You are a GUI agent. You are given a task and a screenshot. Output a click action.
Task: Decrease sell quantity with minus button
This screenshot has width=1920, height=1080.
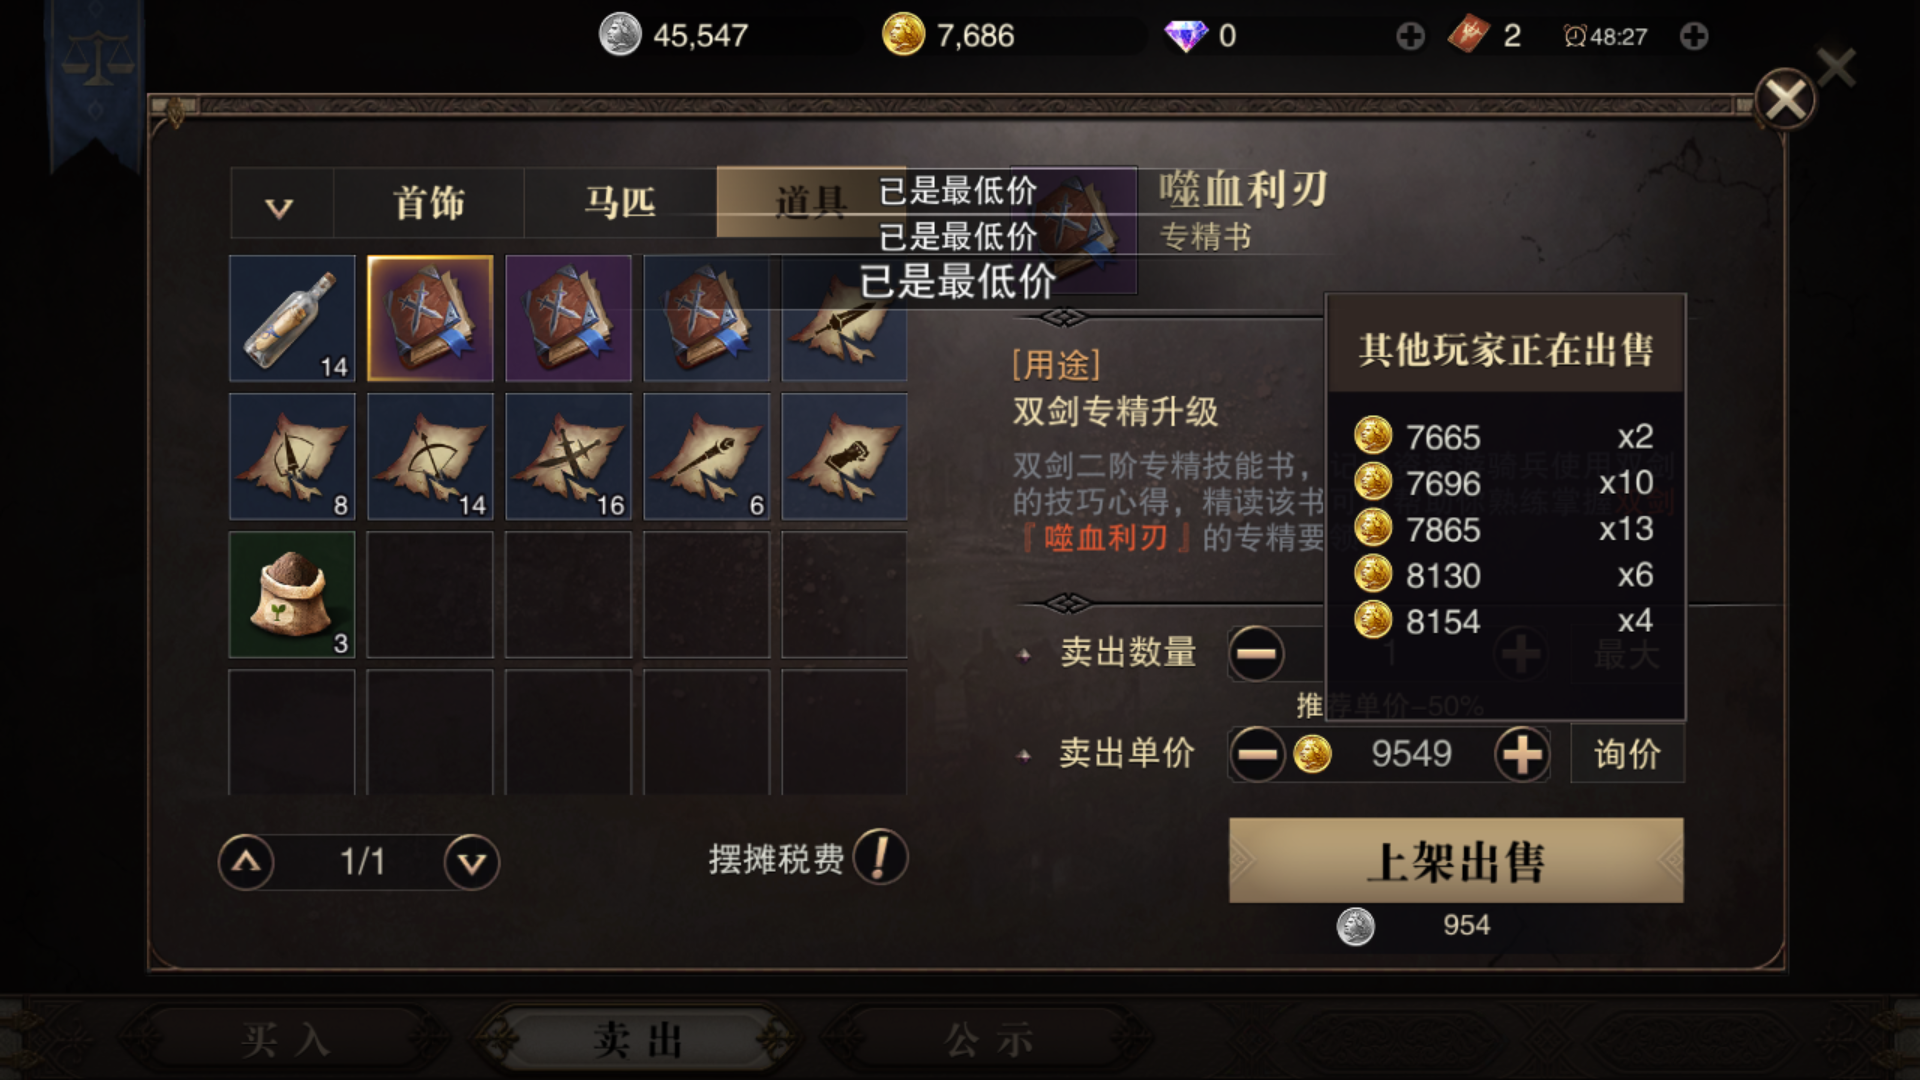(1257, 654)
